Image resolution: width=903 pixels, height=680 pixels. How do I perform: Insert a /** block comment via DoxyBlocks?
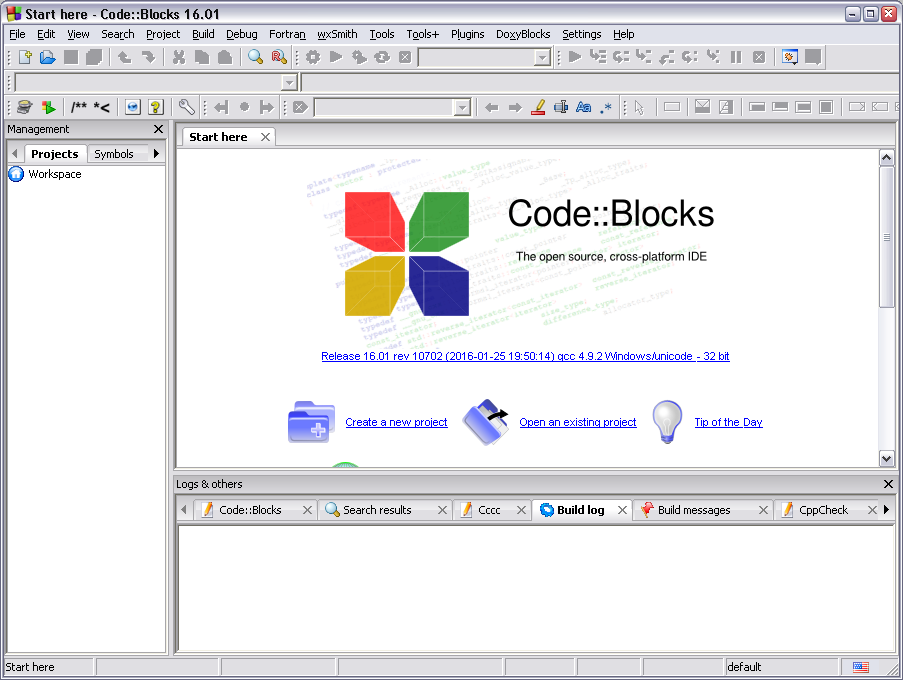pyautogui.click(x=79, y=107)
